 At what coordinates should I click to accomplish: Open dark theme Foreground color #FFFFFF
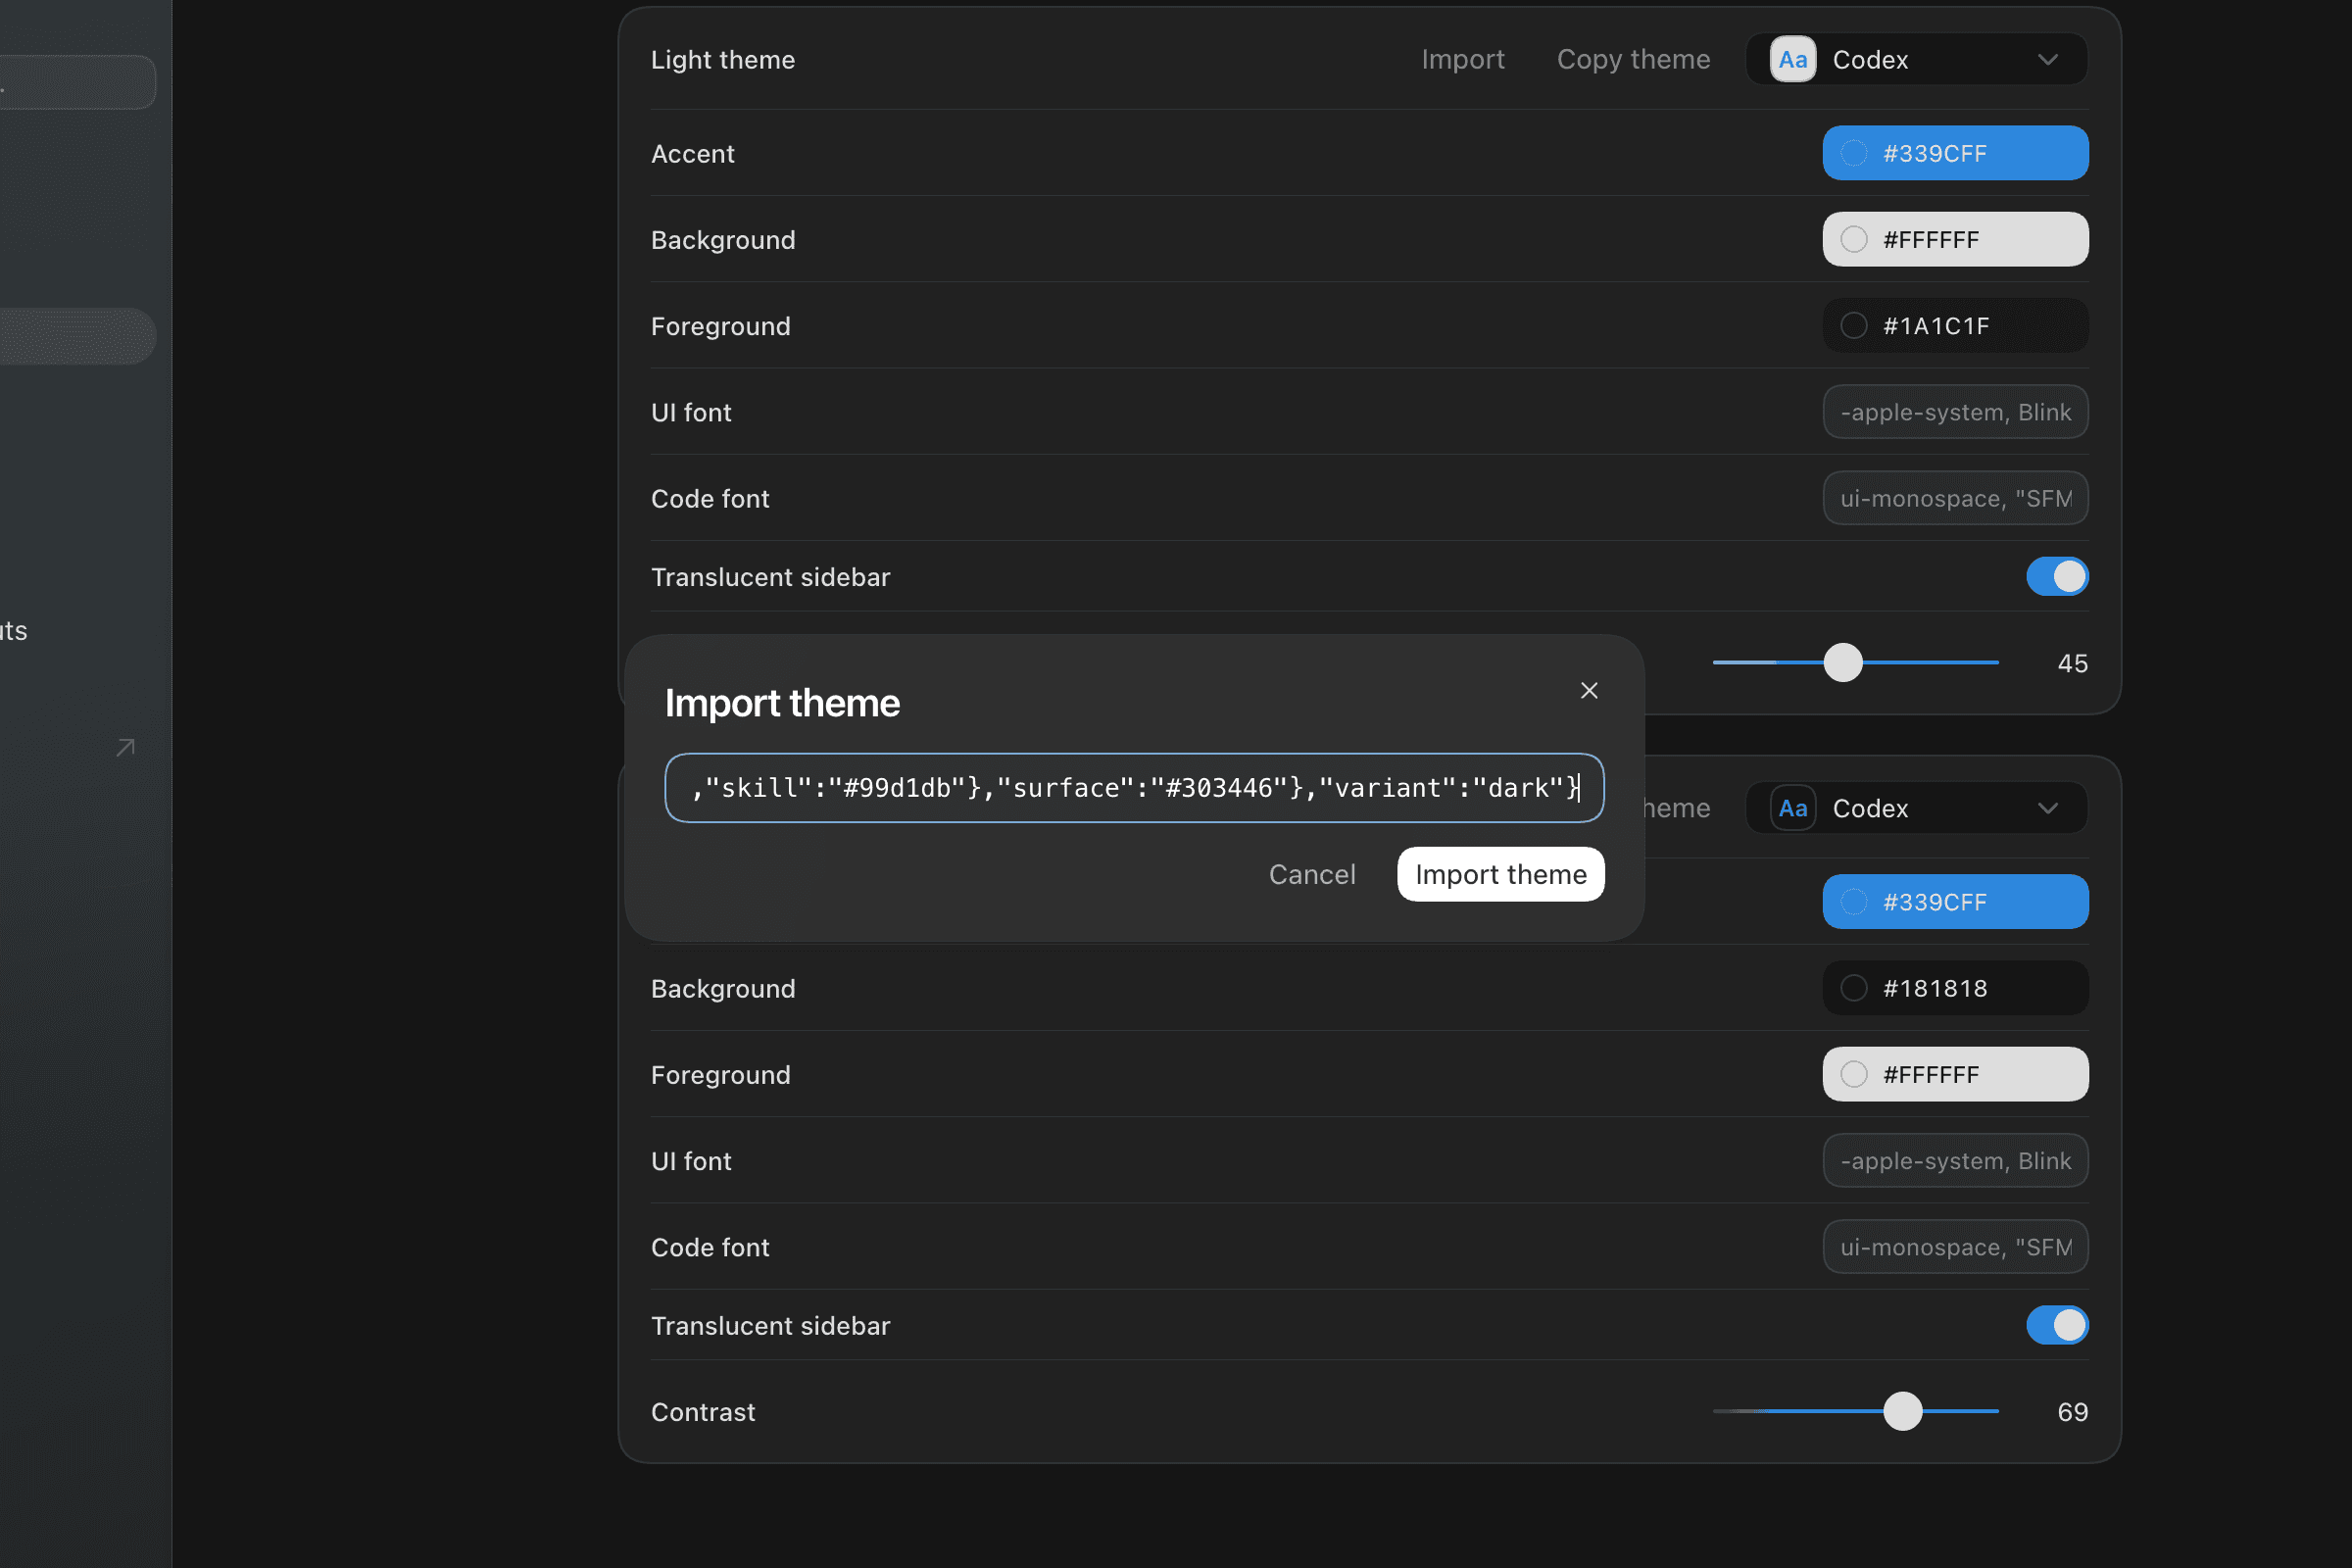tap(1955, 1074)
